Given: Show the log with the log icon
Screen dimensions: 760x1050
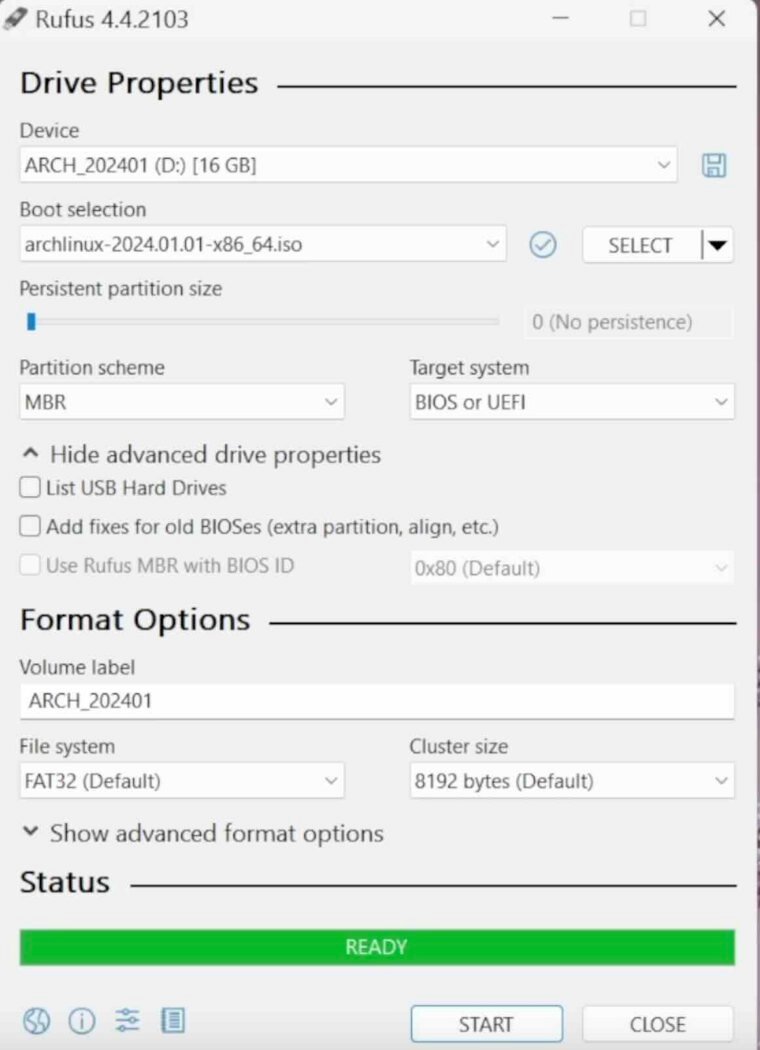Looking at the screenshot, I should pyautogui.click(x=171, y=1020).
